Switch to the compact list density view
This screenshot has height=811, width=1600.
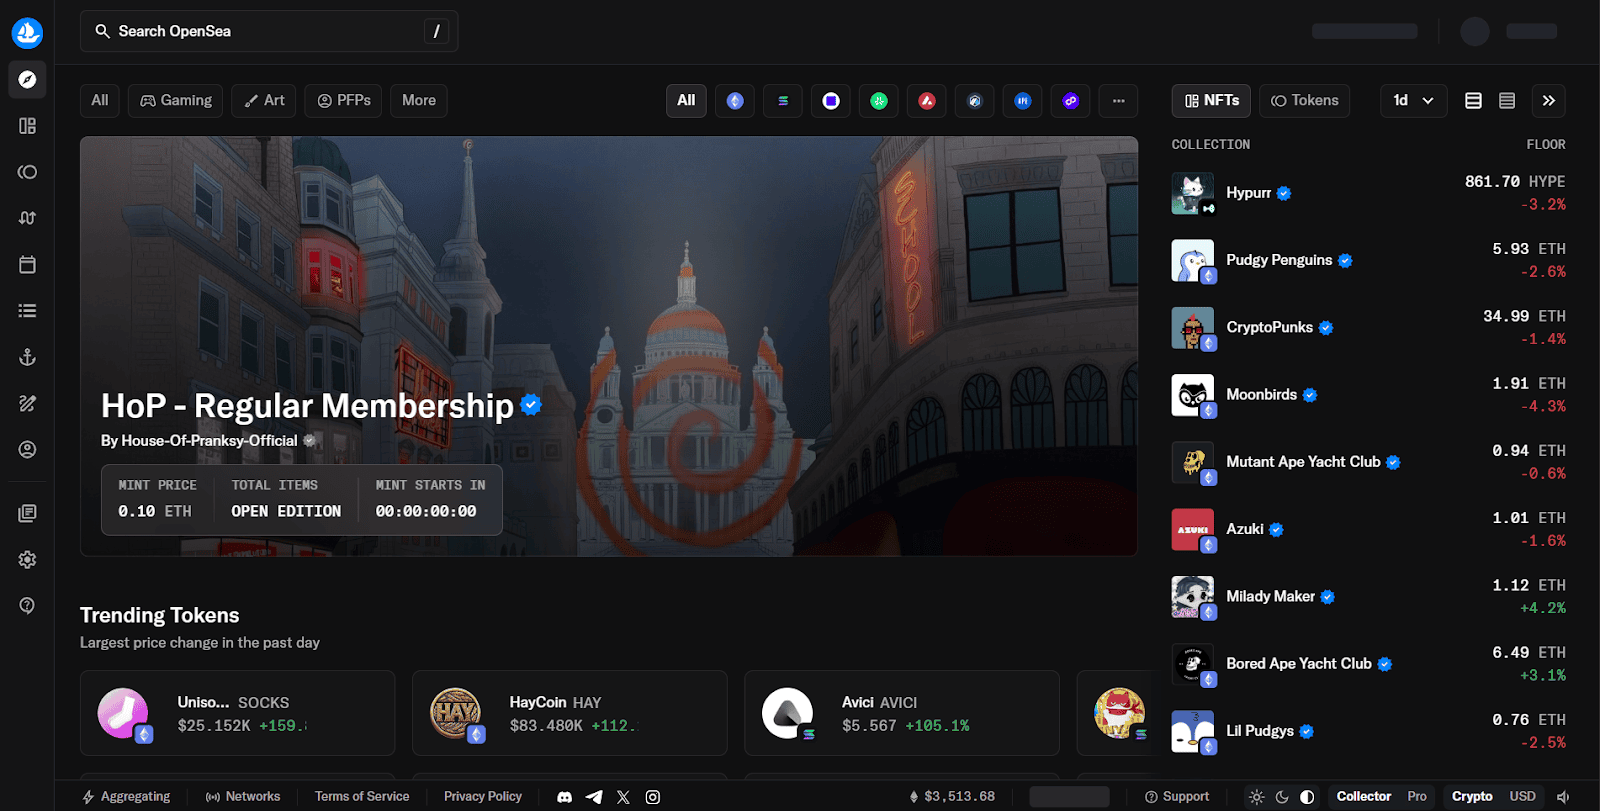(x=1507, y=101)
